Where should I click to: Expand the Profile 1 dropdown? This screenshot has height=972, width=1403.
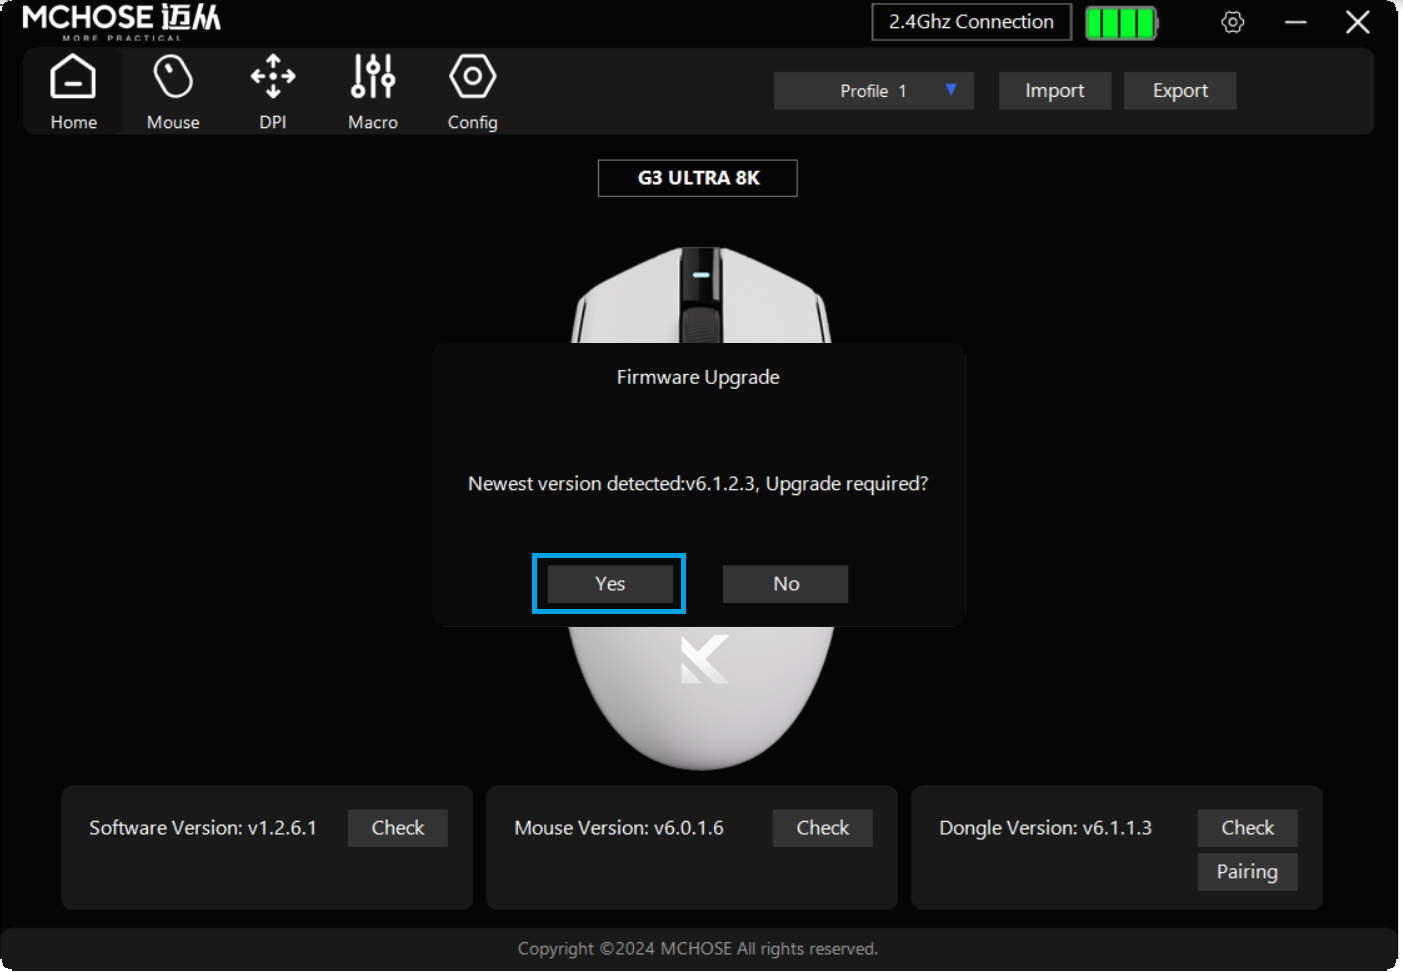point(873,91)
